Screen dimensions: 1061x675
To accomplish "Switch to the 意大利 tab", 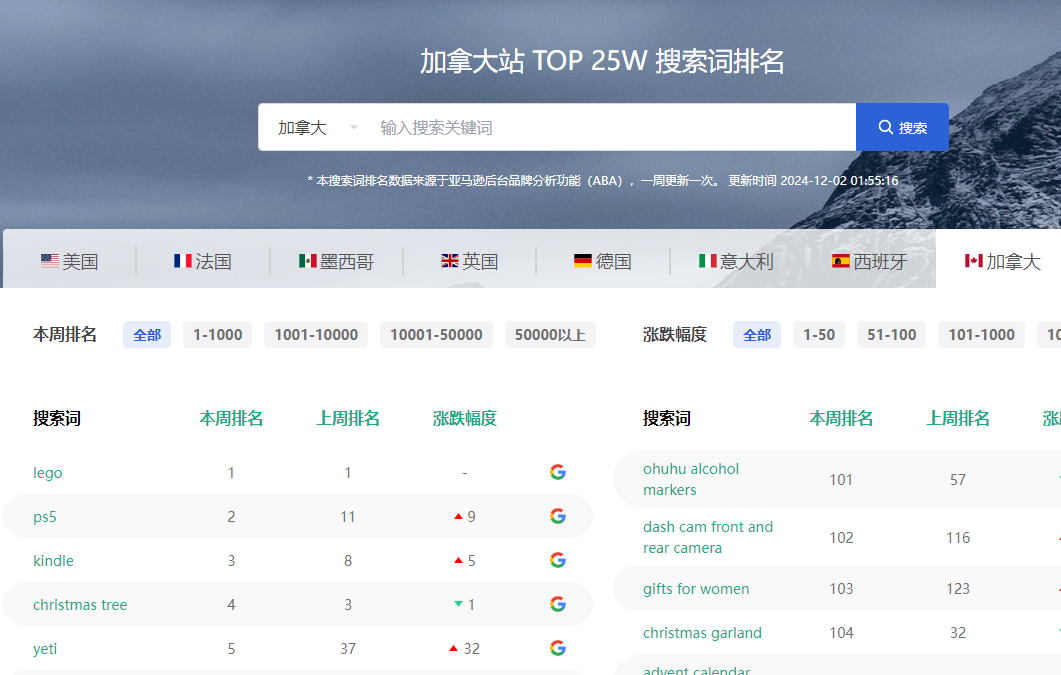I will (736, 261).
